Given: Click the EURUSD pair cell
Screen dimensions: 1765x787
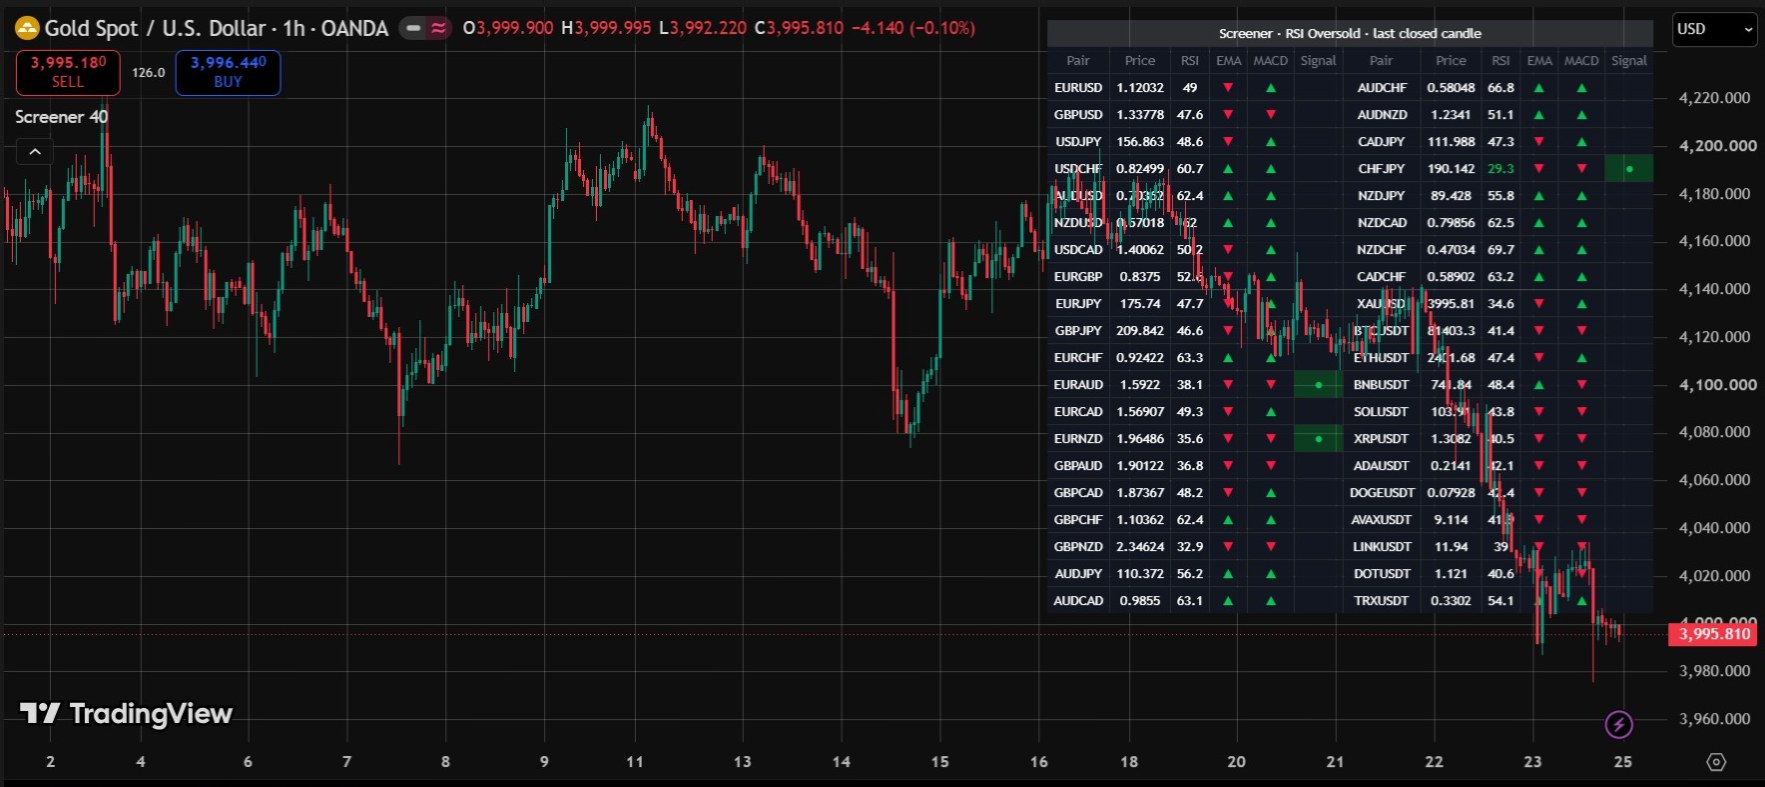Looking at the screenshot, I should tap(1078, 88).
